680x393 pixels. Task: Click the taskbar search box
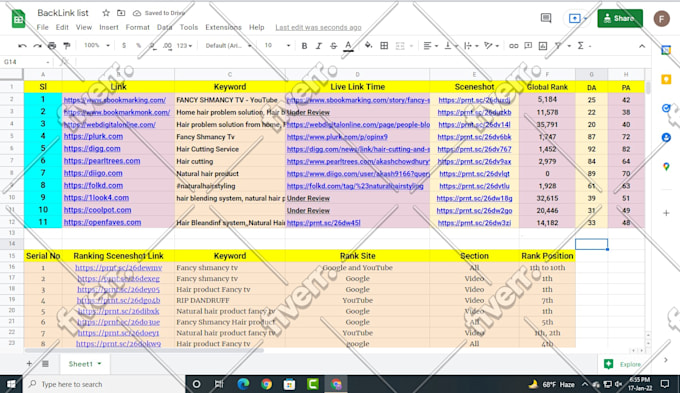point(104,384)
